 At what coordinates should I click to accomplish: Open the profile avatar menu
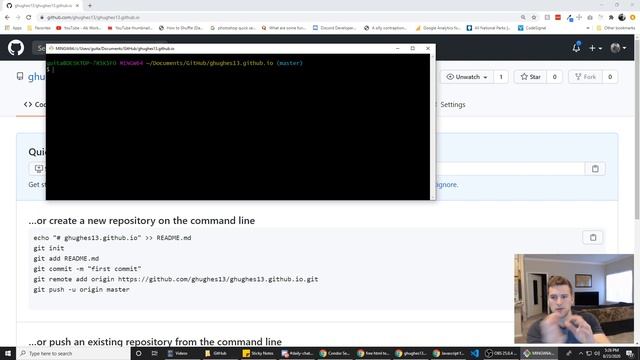[618, 48]
